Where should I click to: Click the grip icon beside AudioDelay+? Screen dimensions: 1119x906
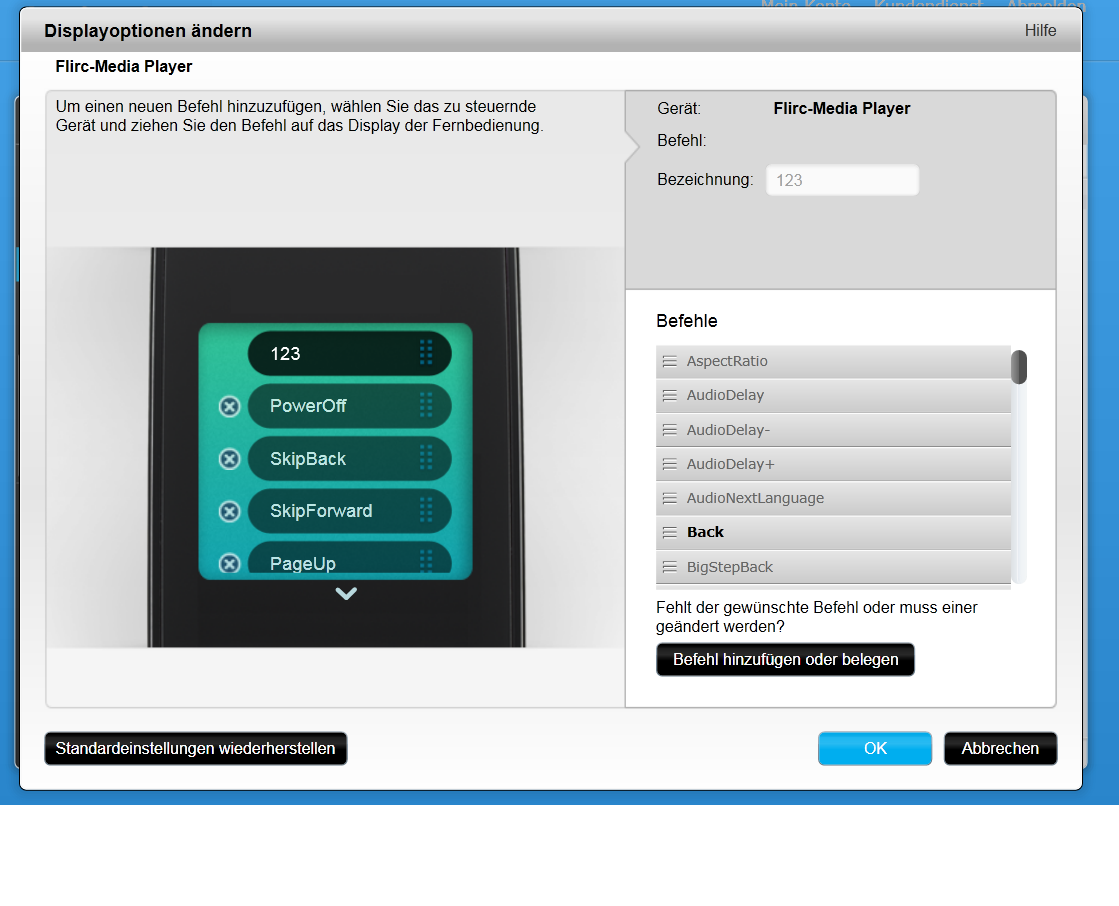pos(669,464)
